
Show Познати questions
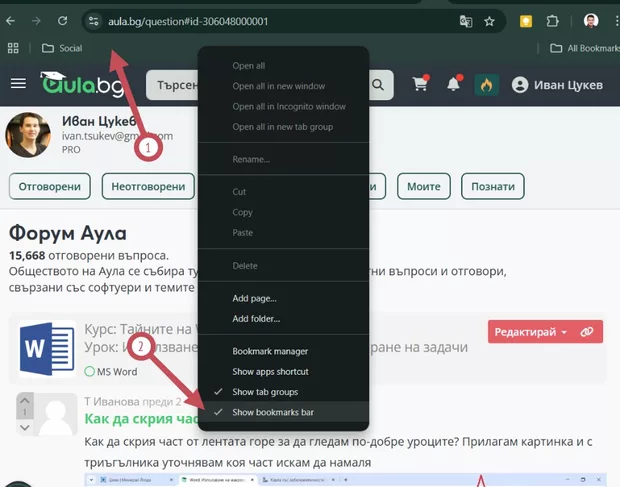[x=493, y=186]
